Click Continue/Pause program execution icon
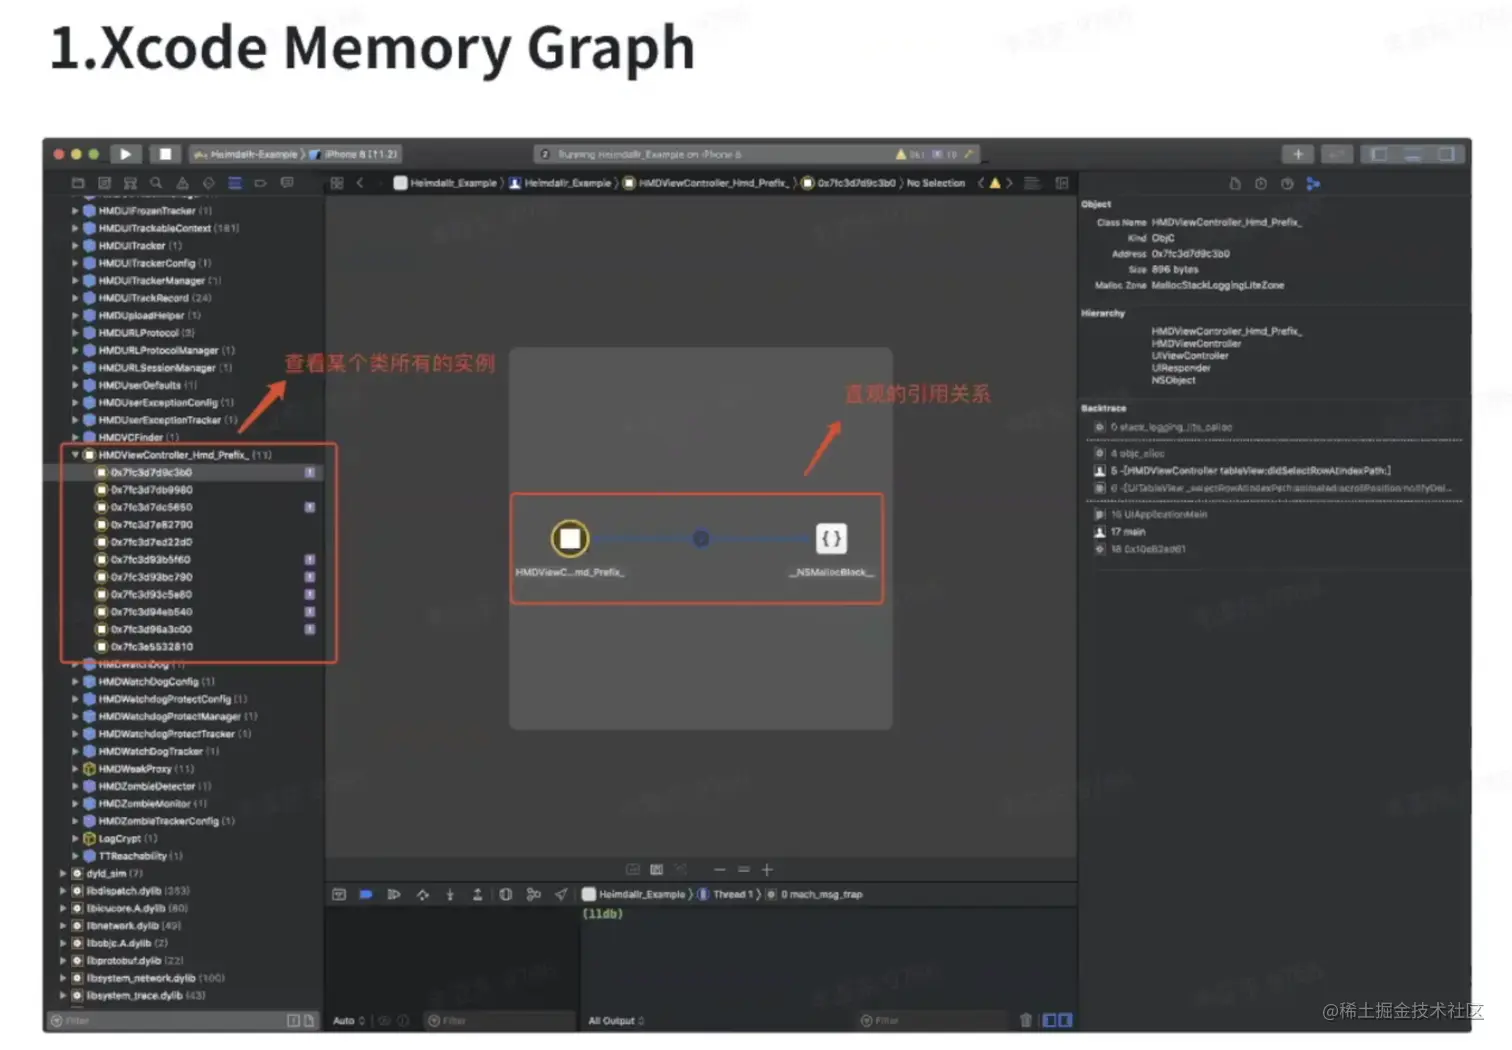1512x1050 pixels. coord(394,894)
